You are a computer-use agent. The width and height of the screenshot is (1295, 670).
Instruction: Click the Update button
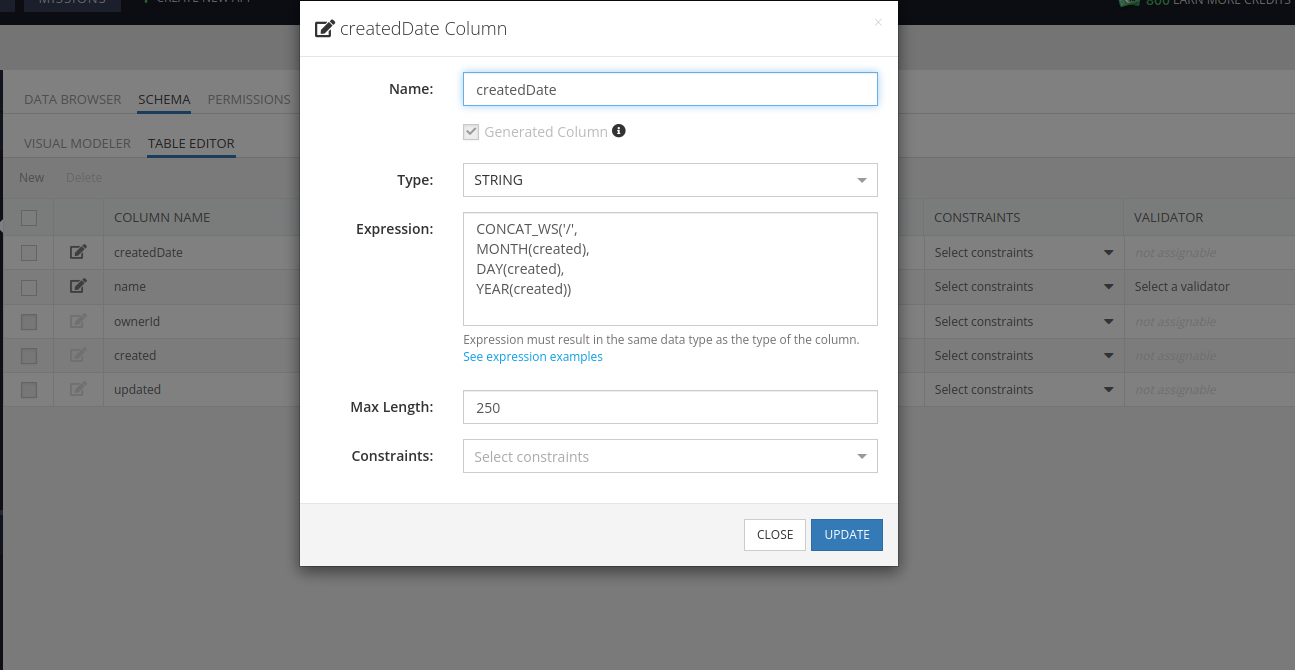tap(846, 534)
